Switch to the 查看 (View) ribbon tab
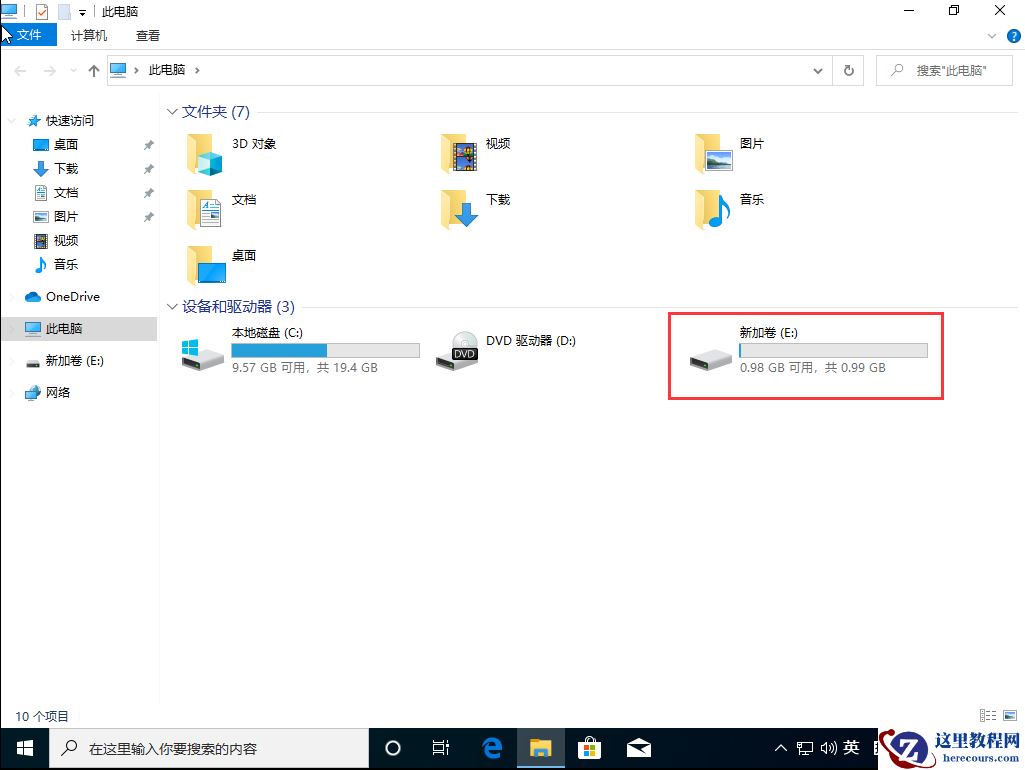Image resolution: width=1025 pixels, height=770 pixels. [x=147, y=35]
